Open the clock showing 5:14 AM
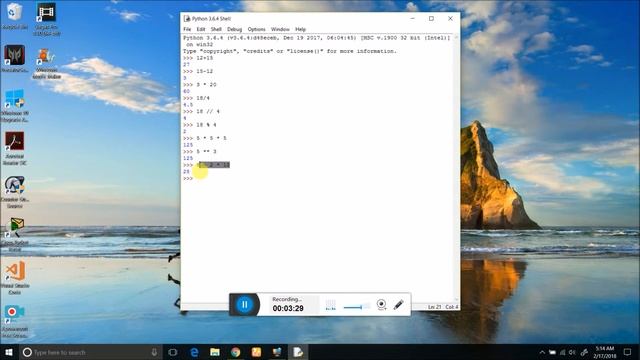This screenshot has height=360, width=640. (x=604, y=352)
